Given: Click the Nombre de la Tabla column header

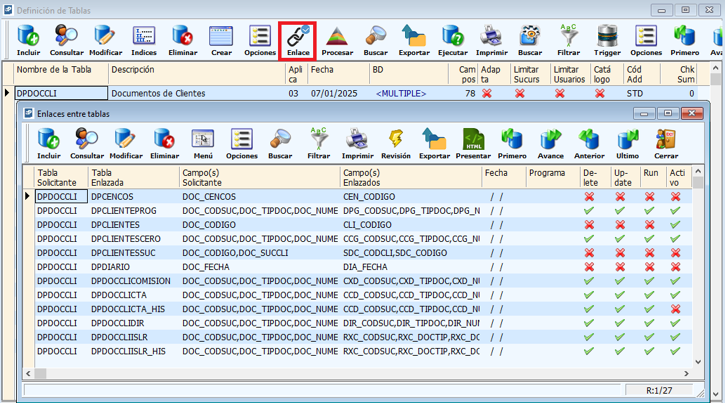Looking at the screenshot, I should point(55,70).
